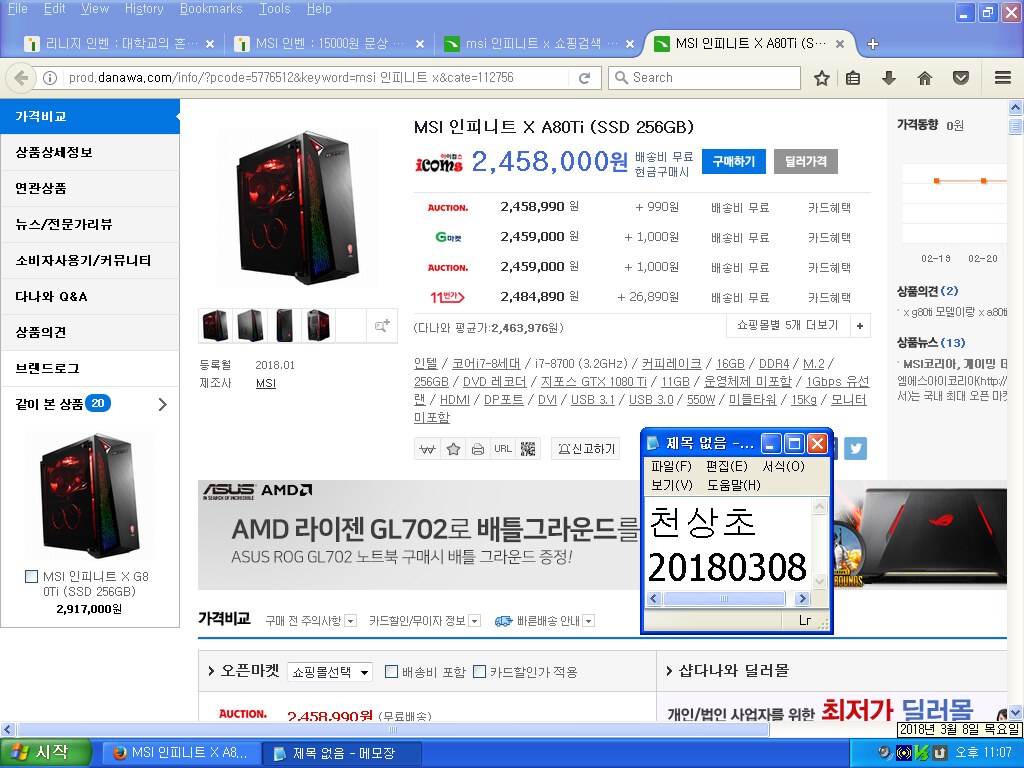Click the iCOMS seller logo
This screenshot has width=1024, height=768.
click(439, 163)
